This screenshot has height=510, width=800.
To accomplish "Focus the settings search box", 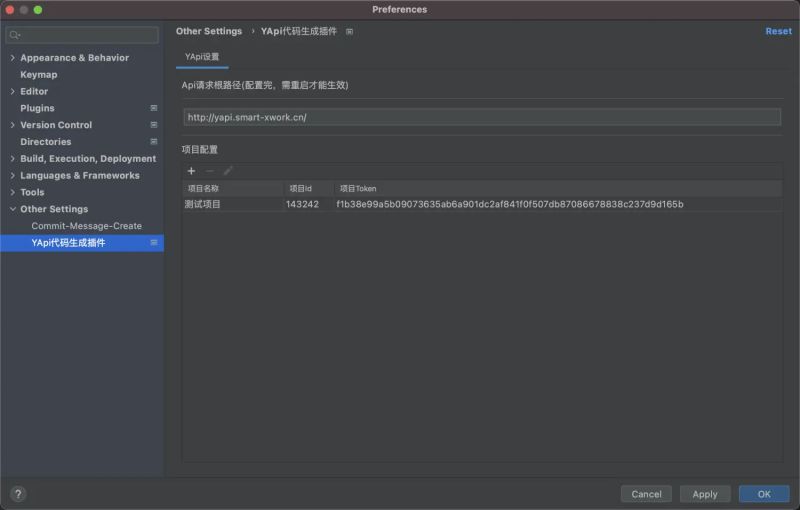I will (x=82, y=35).
